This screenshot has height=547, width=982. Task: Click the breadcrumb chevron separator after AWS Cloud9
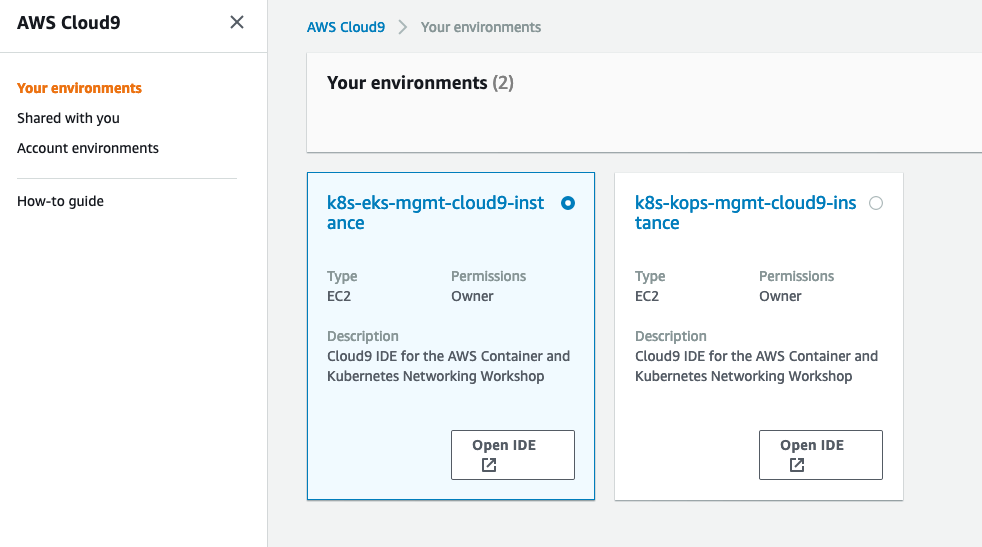pyautogui.click(x=403, y=28)
